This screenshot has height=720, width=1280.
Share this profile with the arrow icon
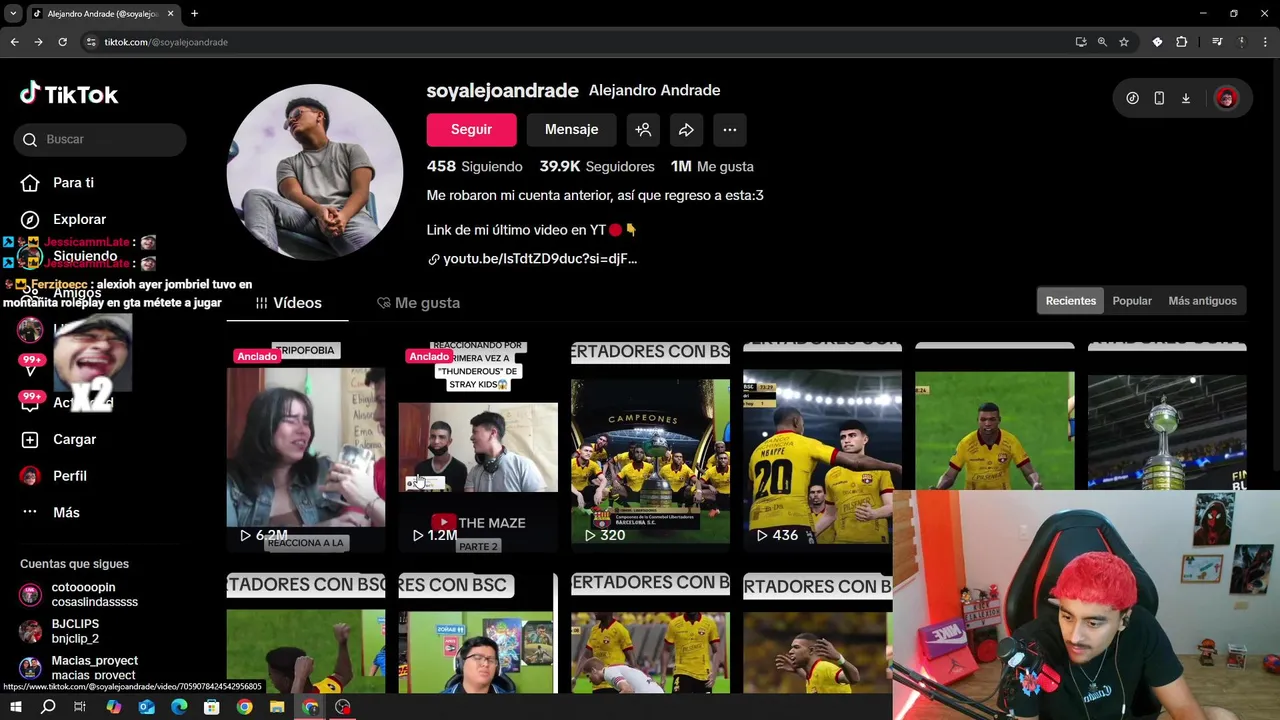point(686,129)
